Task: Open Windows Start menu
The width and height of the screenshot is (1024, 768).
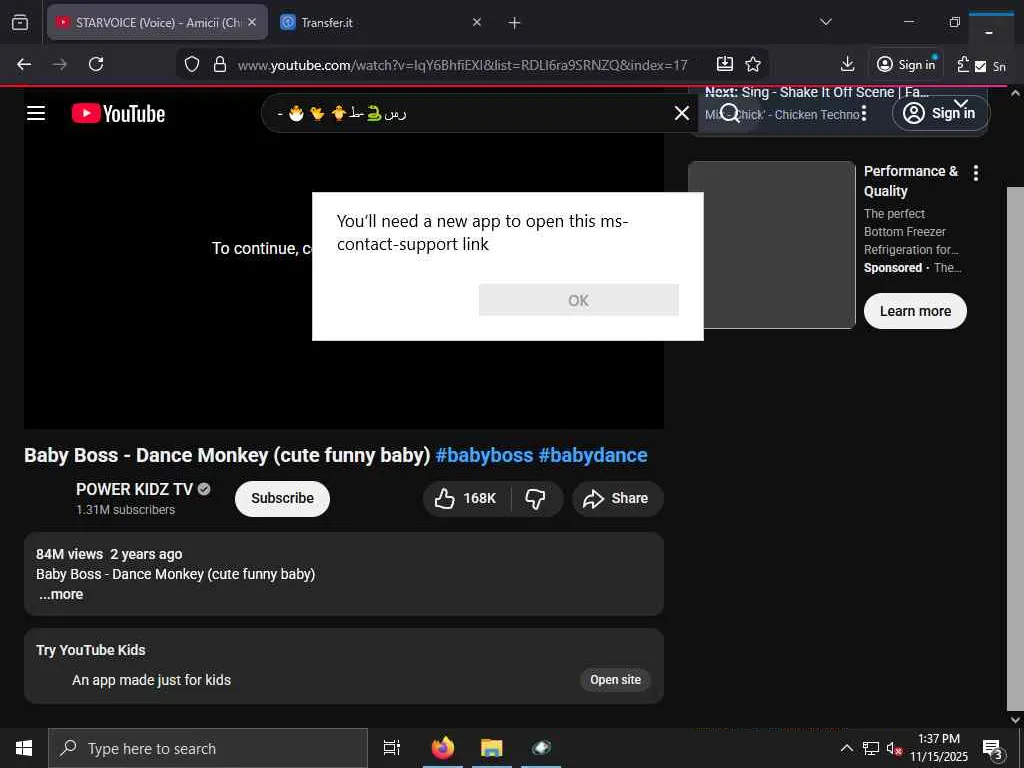Action: tap(24, 748)
